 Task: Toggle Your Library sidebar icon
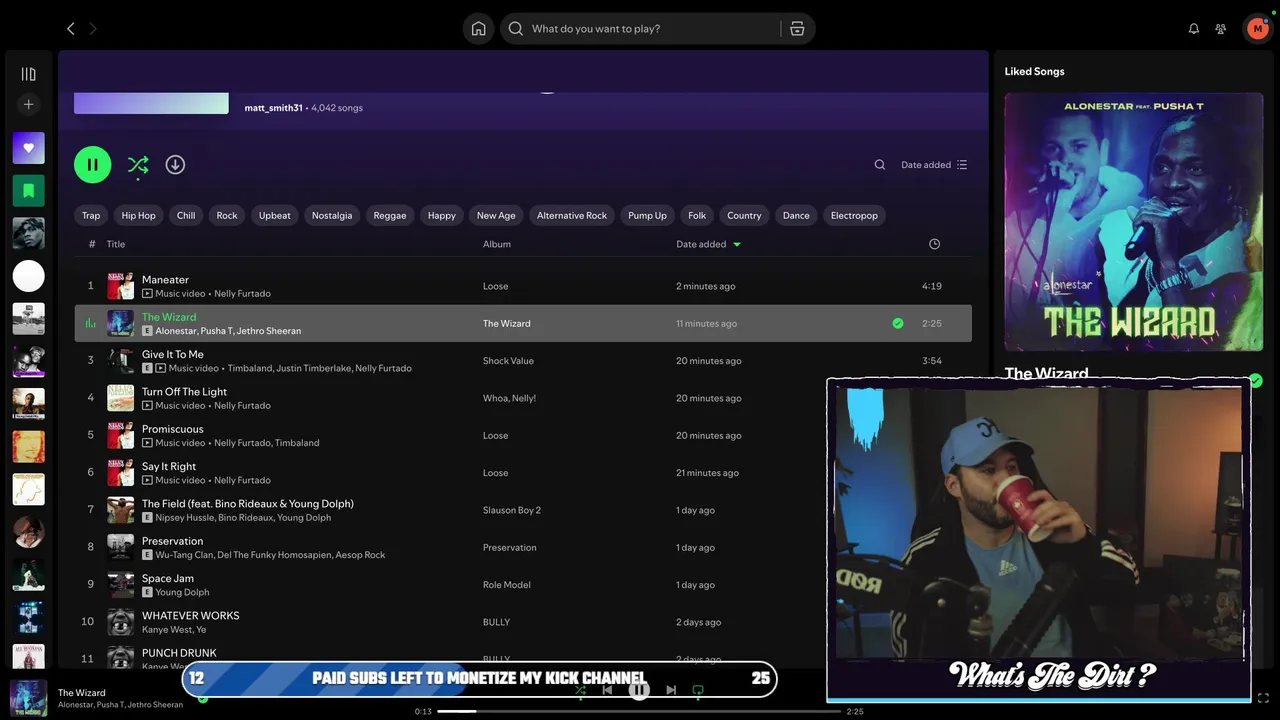(28, 74)
